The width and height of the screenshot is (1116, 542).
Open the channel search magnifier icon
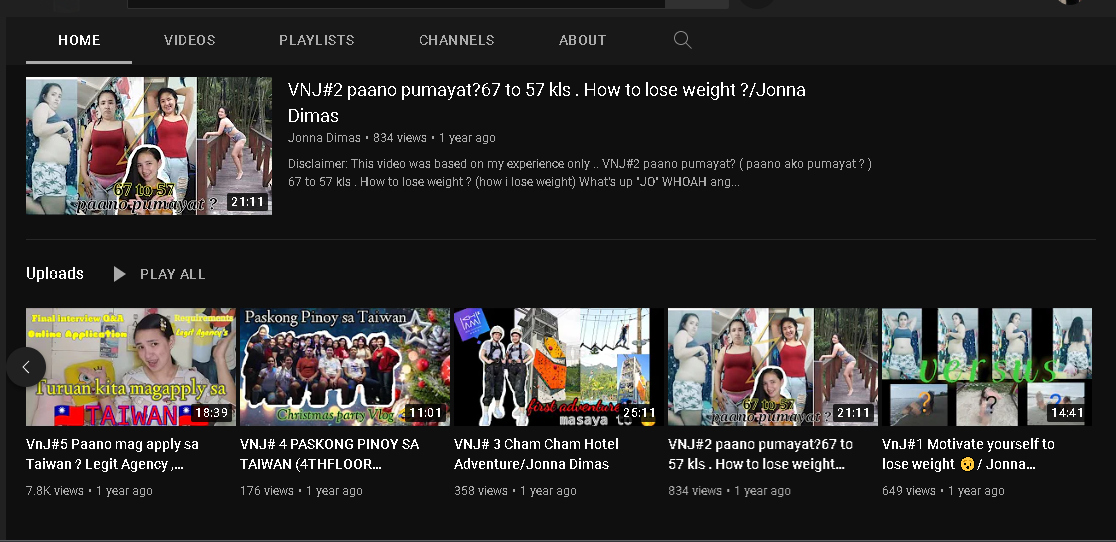pos(682,40)
